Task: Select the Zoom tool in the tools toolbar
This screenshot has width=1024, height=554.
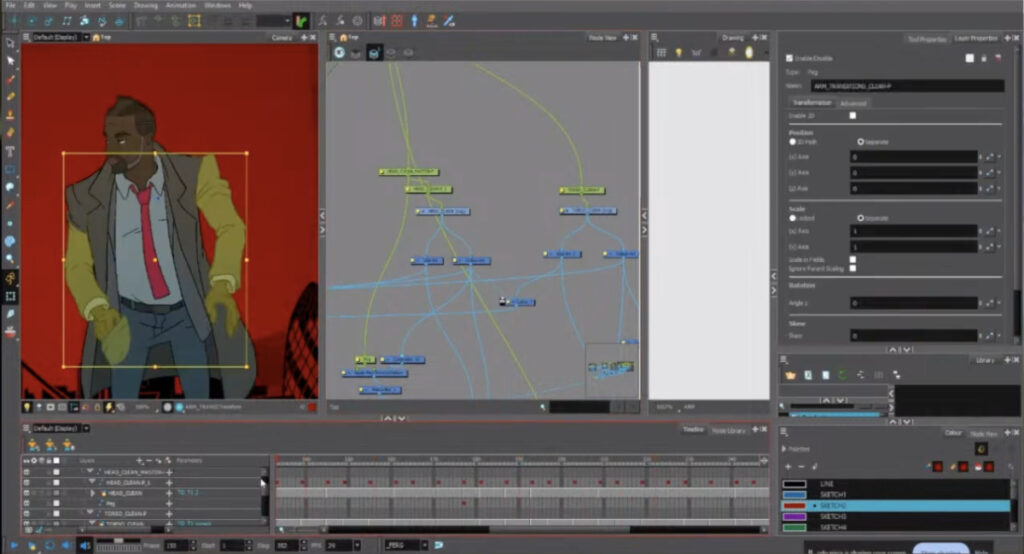Action: point(10,259)
